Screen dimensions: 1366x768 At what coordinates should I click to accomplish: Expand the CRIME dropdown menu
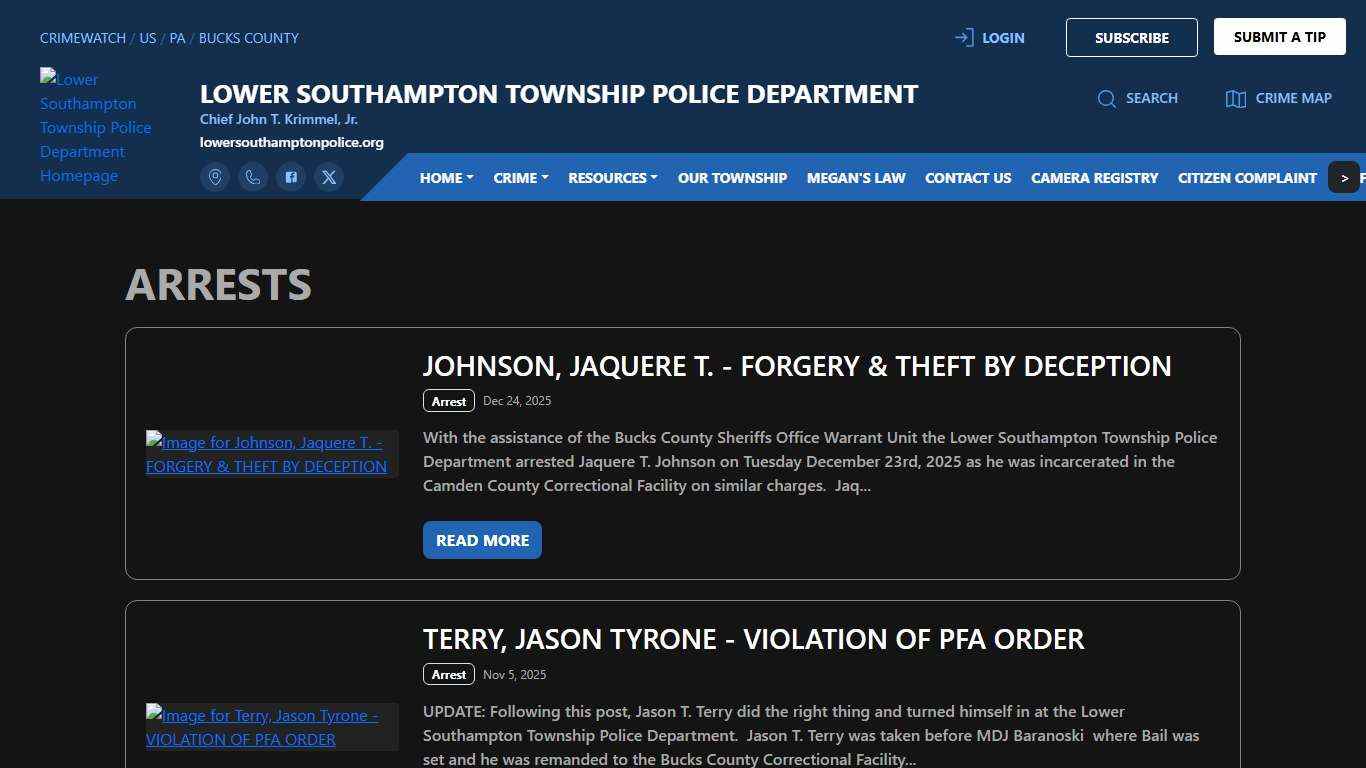[519, 177]
